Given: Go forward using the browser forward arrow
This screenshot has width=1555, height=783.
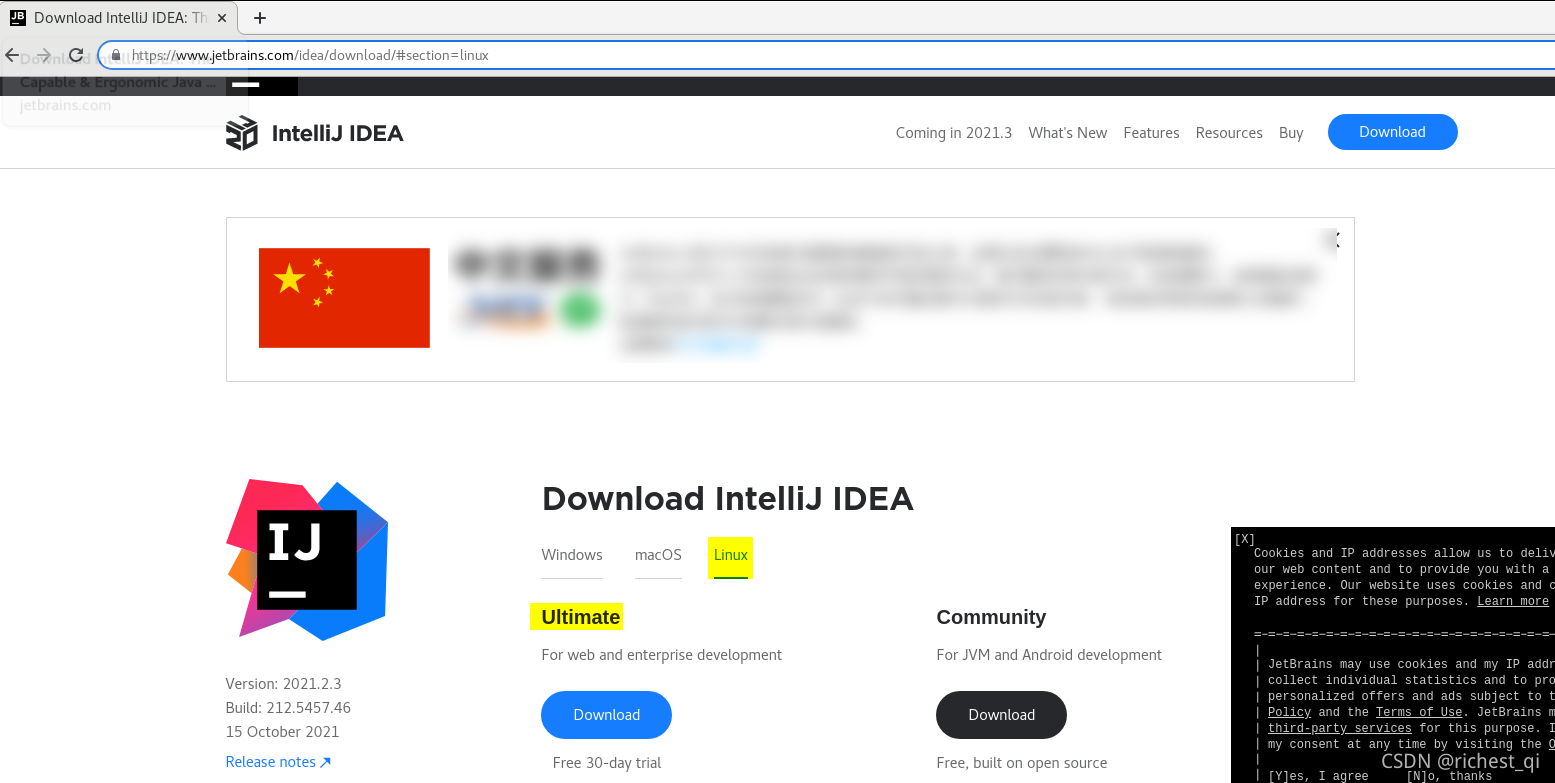Looking at the screenshot, I should [44, 55].
